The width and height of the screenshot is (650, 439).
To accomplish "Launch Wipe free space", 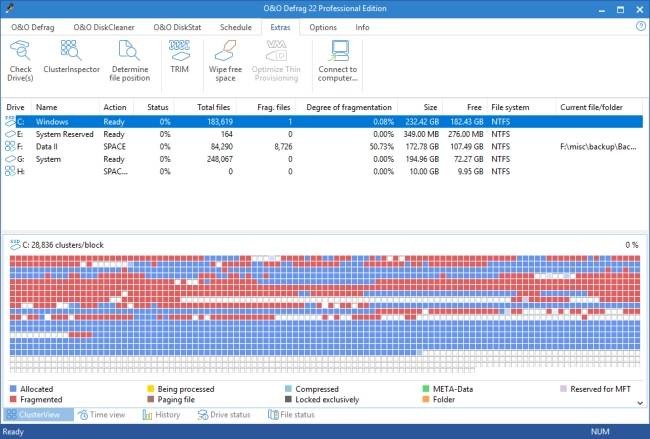I will (225, 61).
